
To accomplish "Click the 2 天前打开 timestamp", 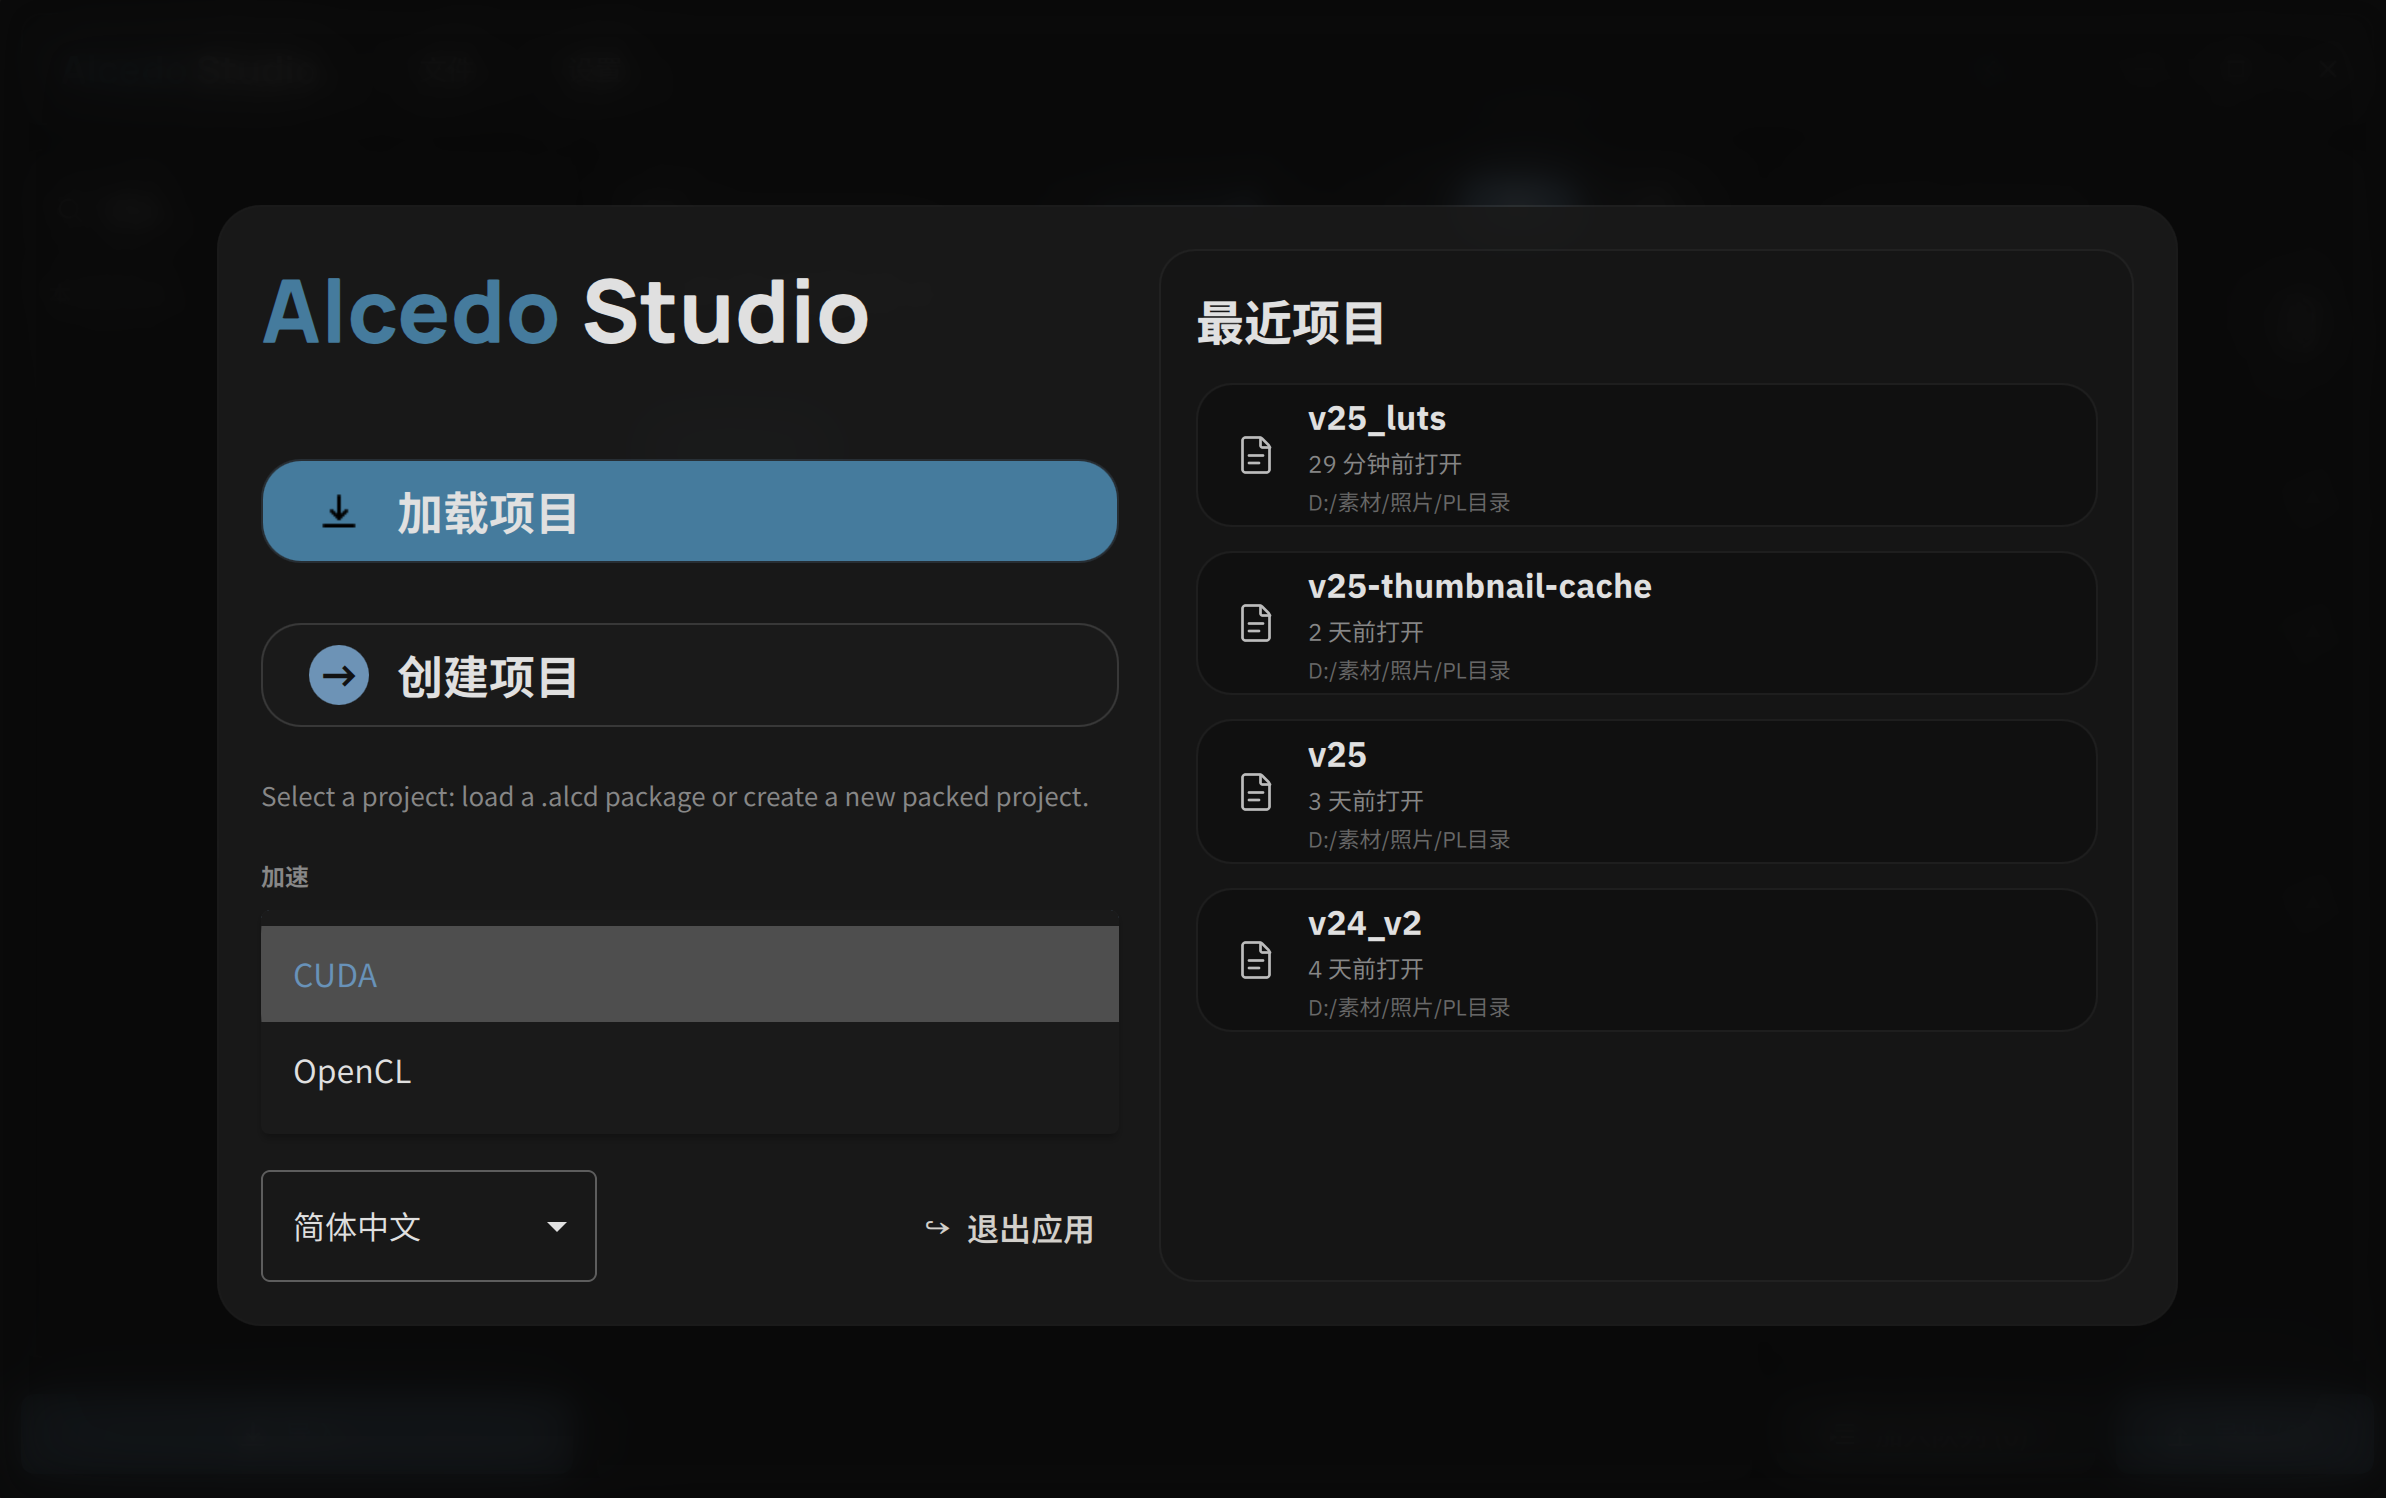I will [x=1366, y=632].
